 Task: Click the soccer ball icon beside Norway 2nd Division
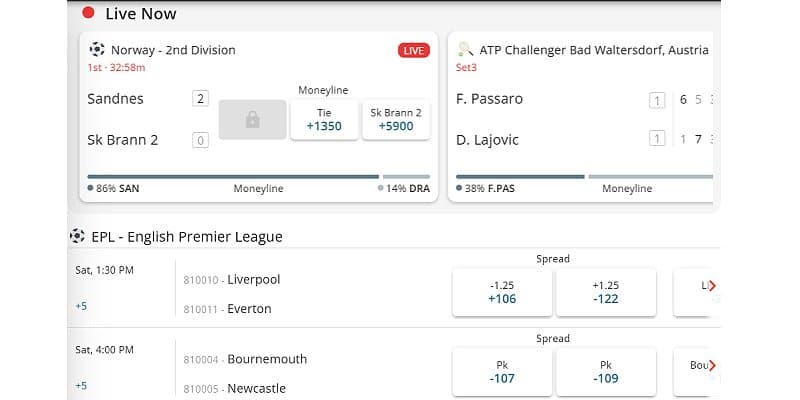tap(97, 48)
